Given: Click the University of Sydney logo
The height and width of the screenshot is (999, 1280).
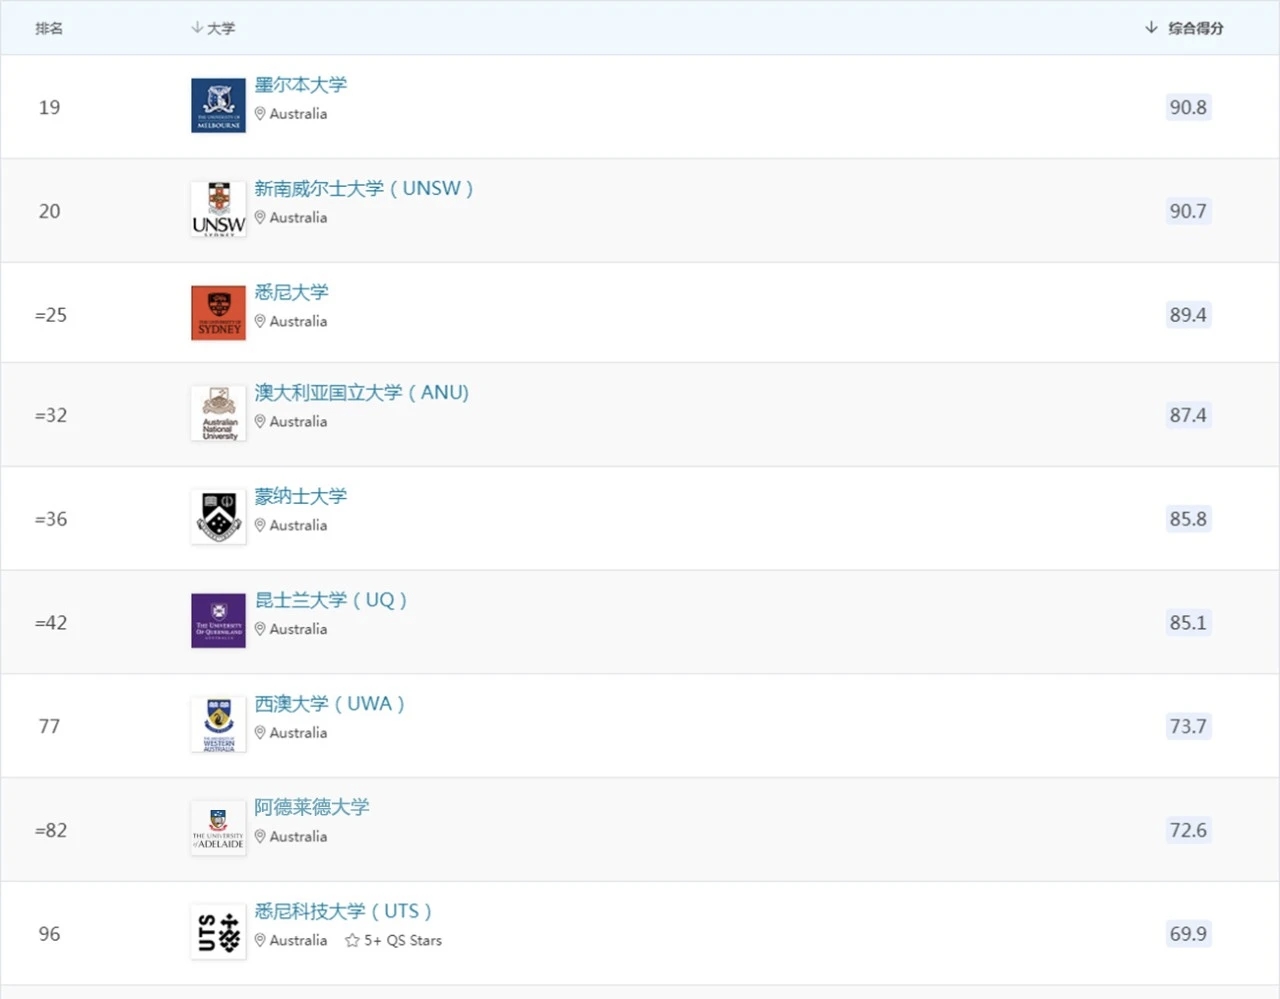Looking at the screenshot, I should (217, 312).
